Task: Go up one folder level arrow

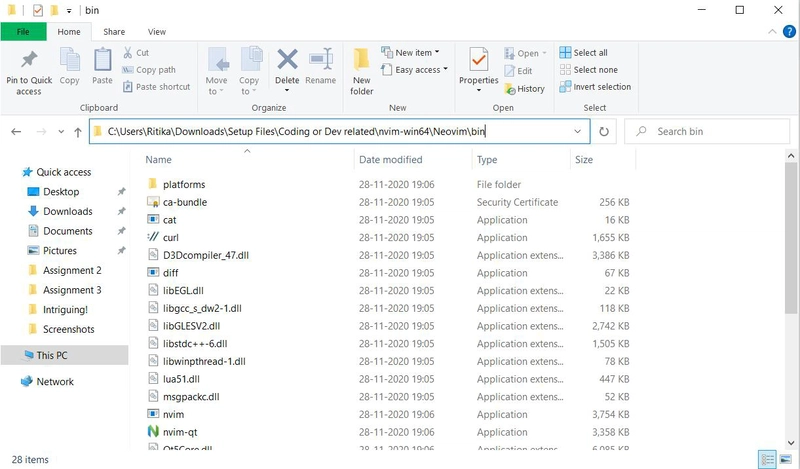Action: coord(78,132)
